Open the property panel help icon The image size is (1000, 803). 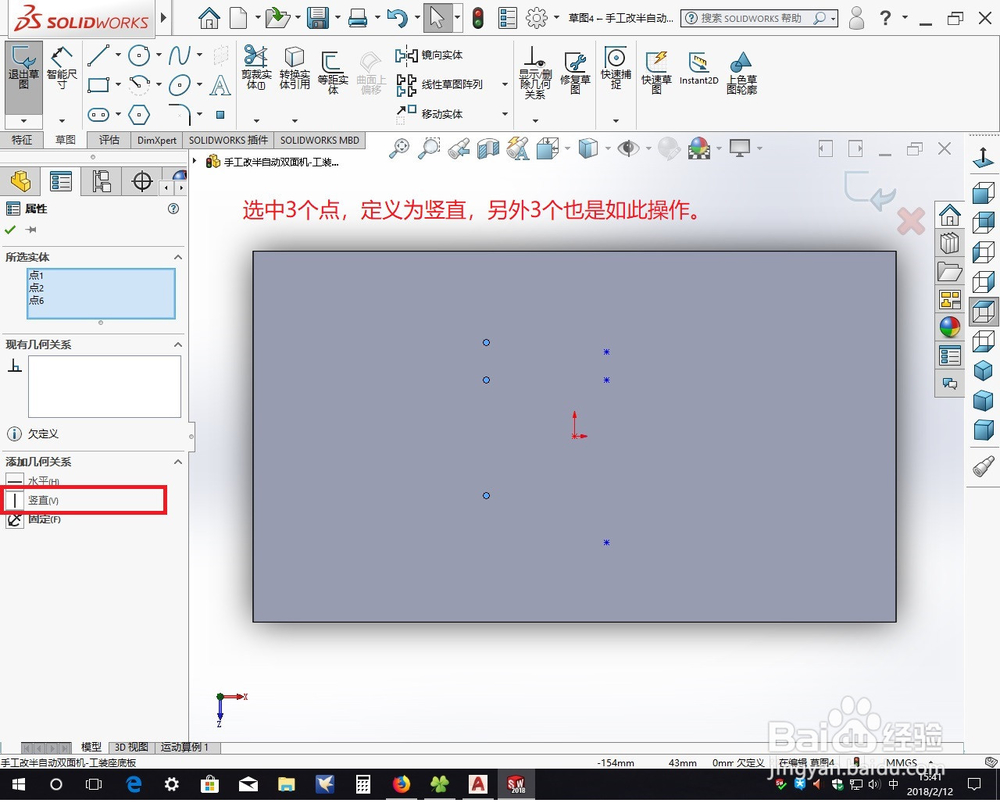(173, 209)
